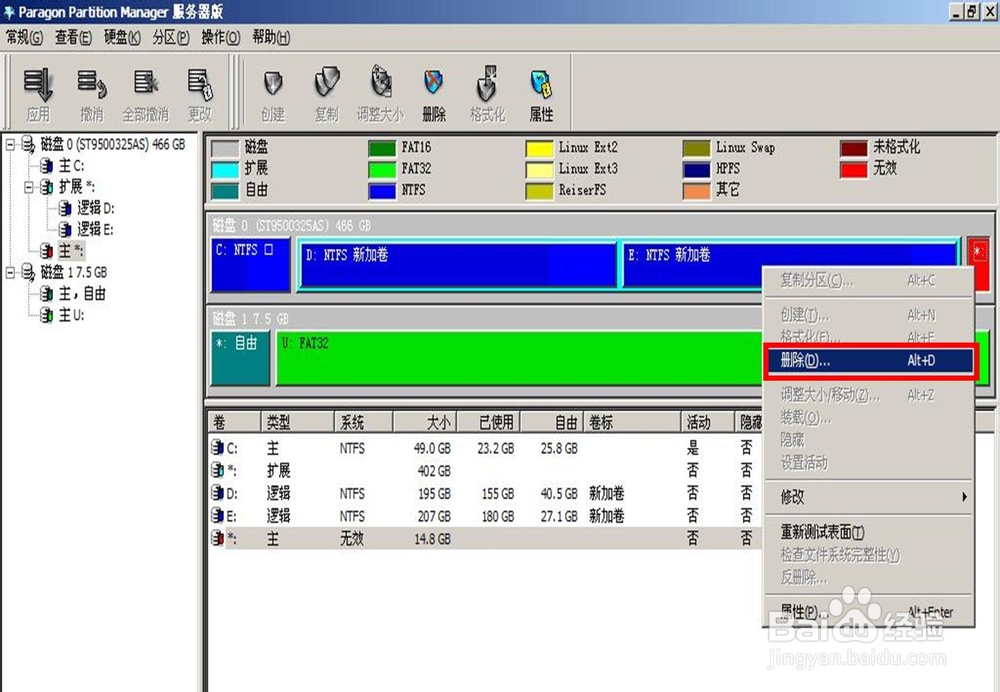Click the Change (更改) toolbar icon
This screenshot has width=1000, height=692.
[x=200, y=93]
